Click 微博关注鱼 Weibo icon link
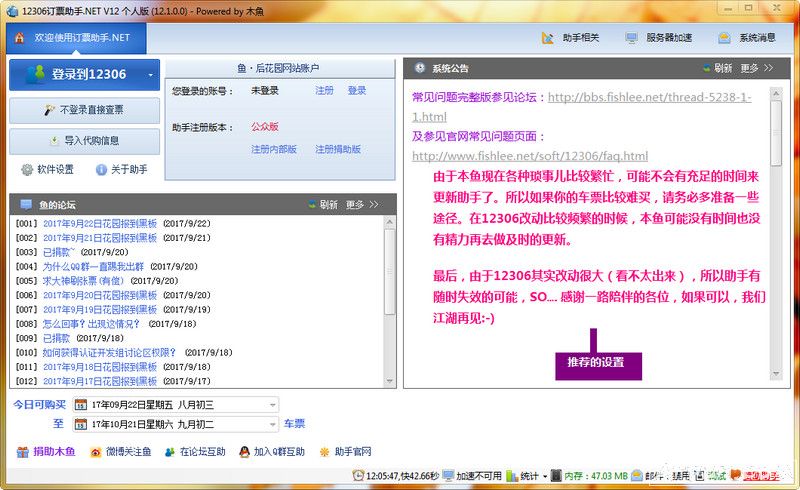 [x=120, y=452]
